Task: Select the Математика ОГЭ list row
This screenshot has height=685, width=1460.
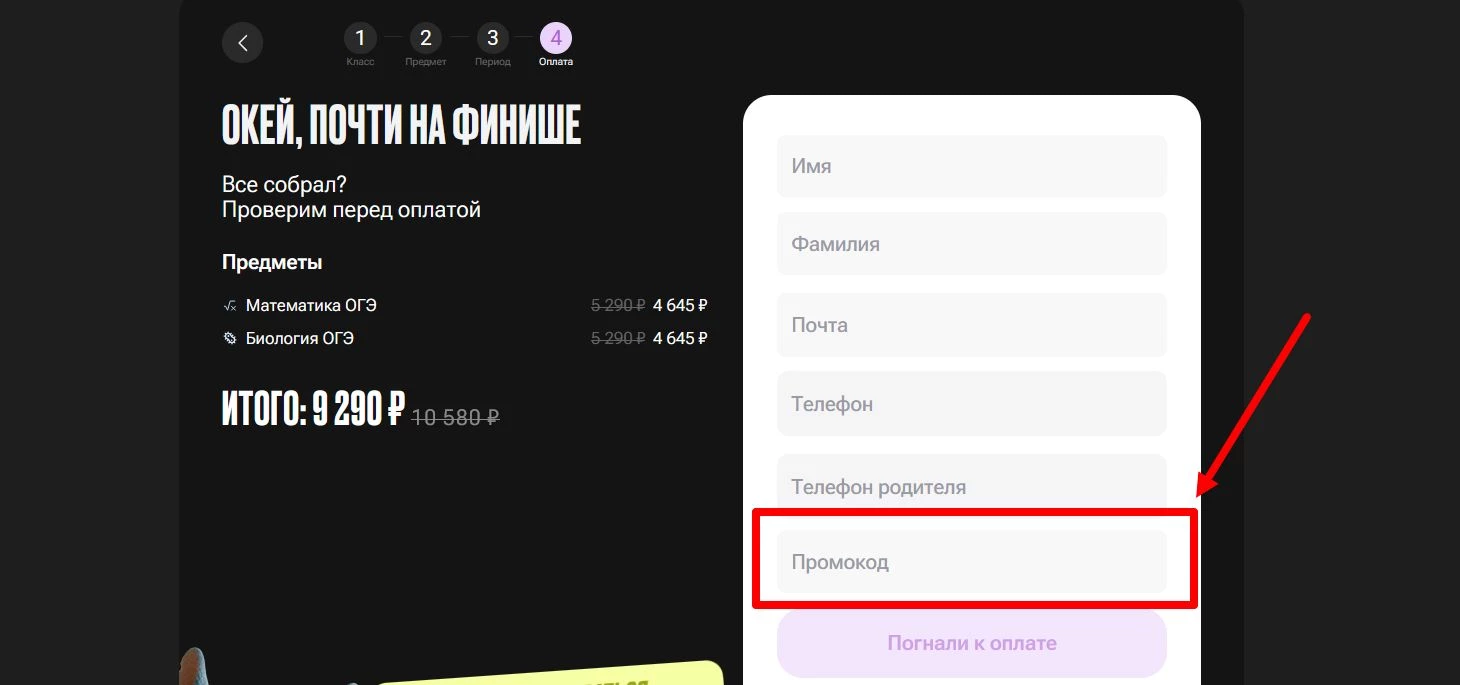Action: [312, 305]
